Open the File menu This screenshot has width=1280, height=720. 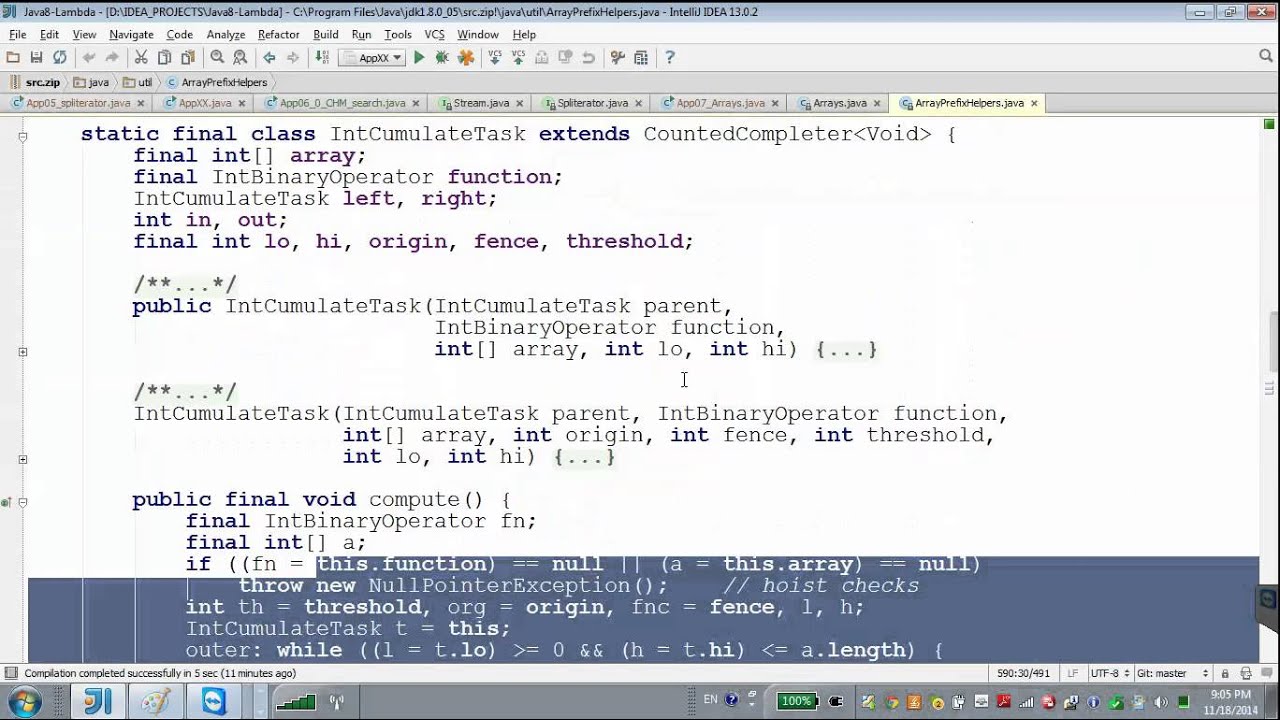tap(17, 34)
